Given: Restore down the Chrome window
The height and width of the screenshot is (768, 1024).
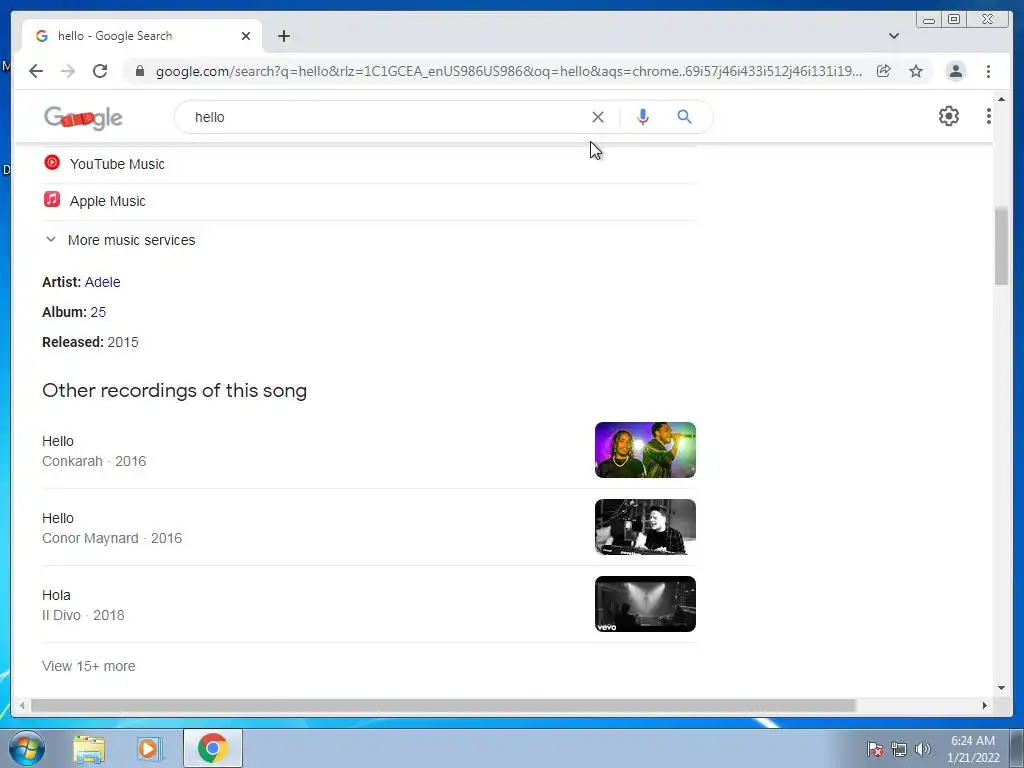Looking at the screenshot, I should tap(953, 20).
